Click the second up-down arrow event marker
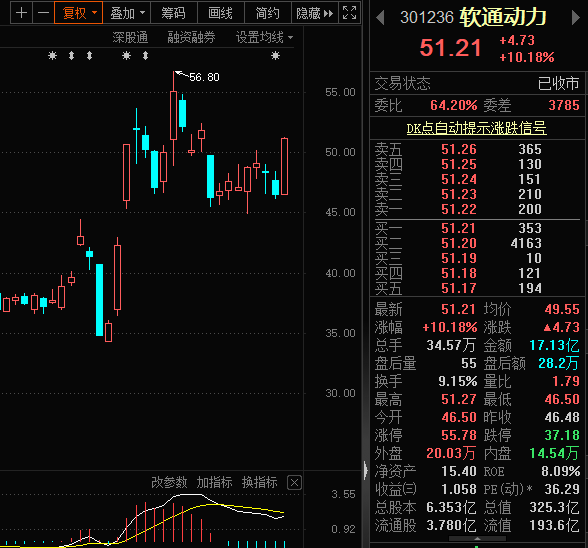The height and width of the screenshot is (548, 588). (90, 56)
